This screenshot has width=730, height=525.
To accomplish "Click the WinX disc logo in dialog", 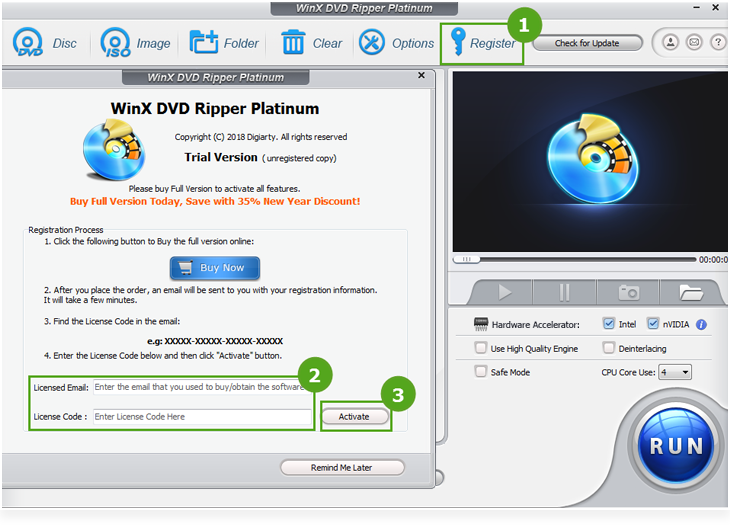I will click(x=115, y=149).
